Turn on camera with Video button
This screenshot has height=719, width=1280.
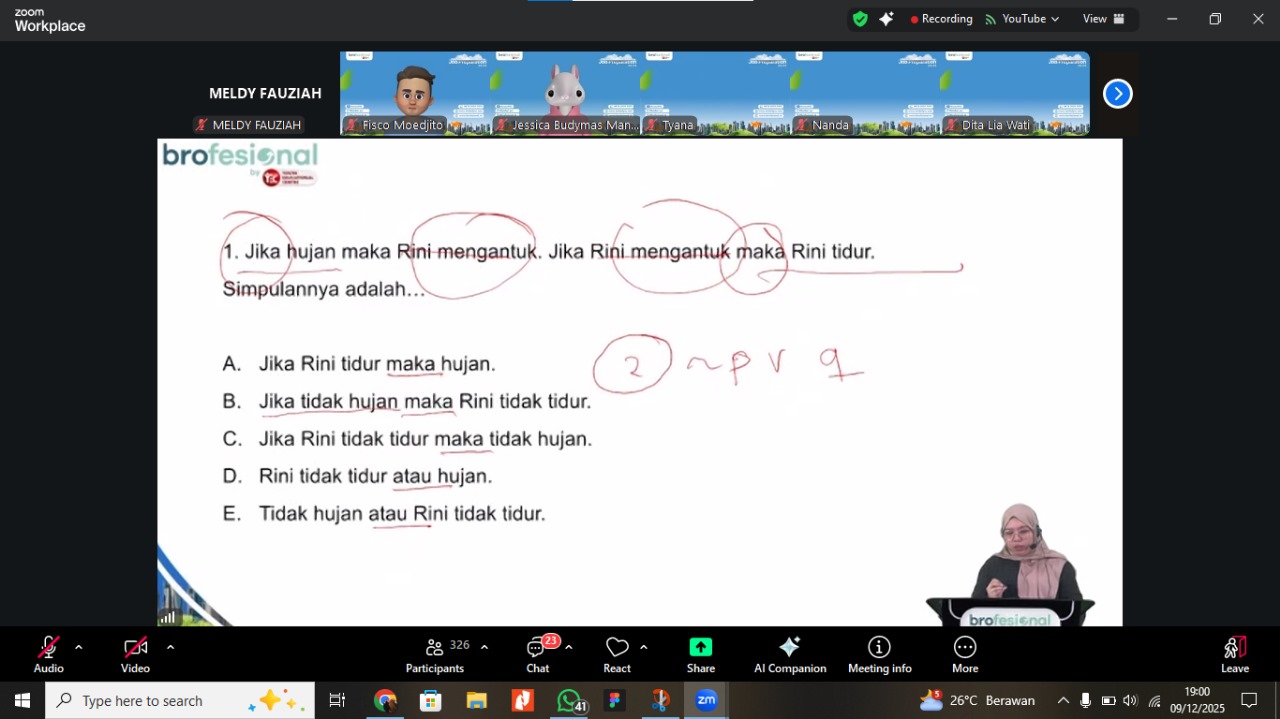pos(135,655)
